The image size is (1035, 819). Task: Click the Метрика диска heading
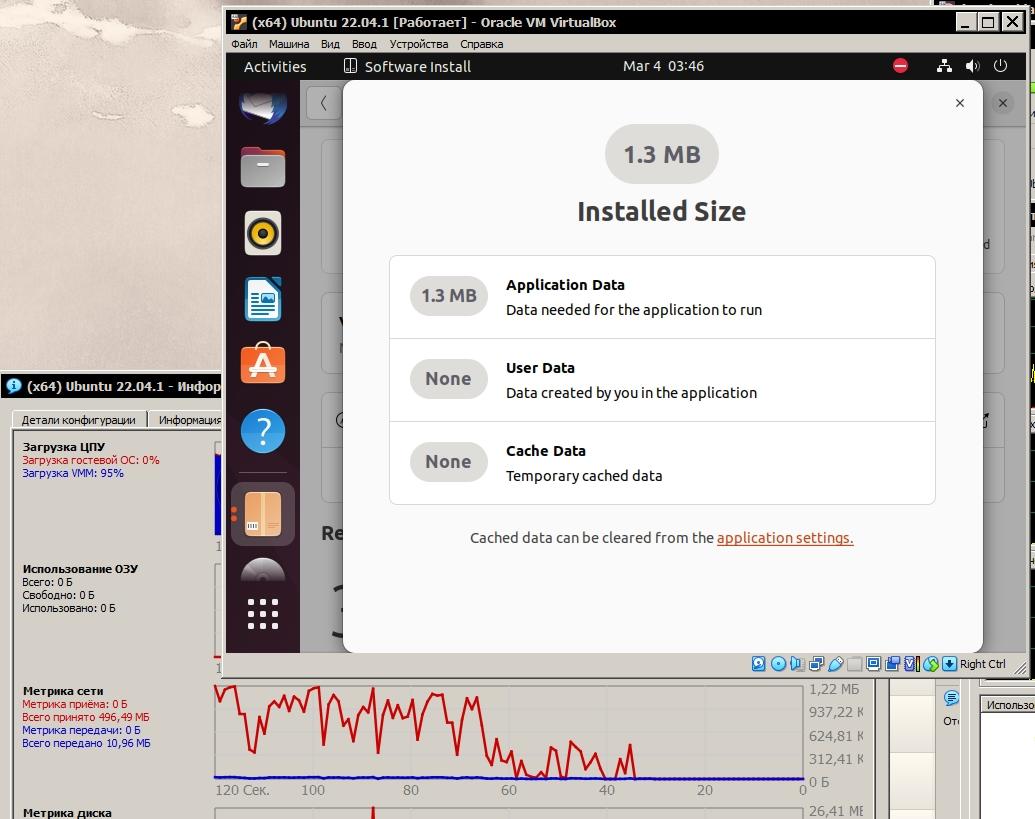pyautogui.click(x=67, y=813)
